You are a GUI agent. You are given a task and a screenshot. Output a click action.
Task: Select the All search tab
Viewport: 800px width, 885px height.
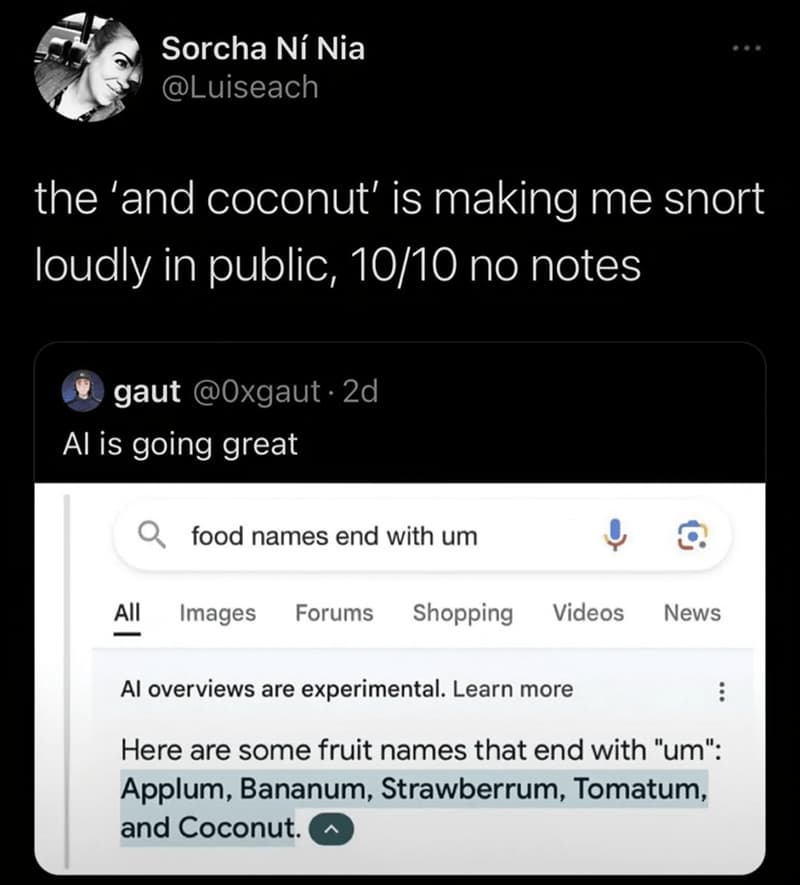(126, 612)
